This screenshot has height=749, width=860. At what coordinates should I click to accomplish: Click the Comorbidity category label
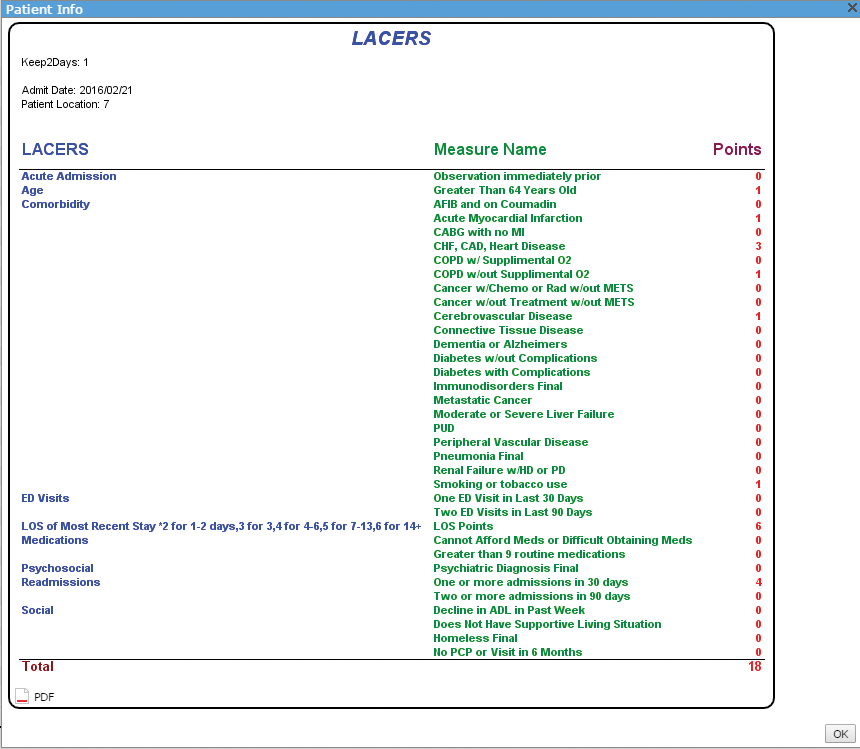click(x=56, y=204)
